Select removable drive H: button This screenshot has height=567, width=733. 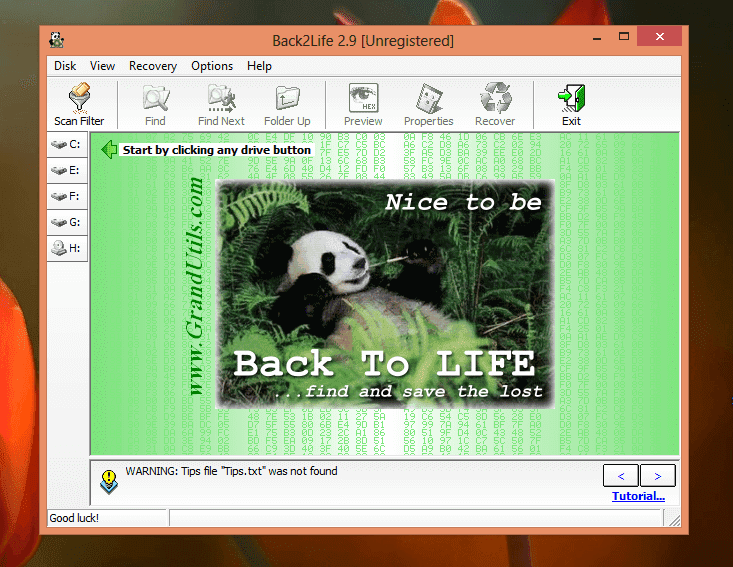pyautogui.click(x=67, y=248)
